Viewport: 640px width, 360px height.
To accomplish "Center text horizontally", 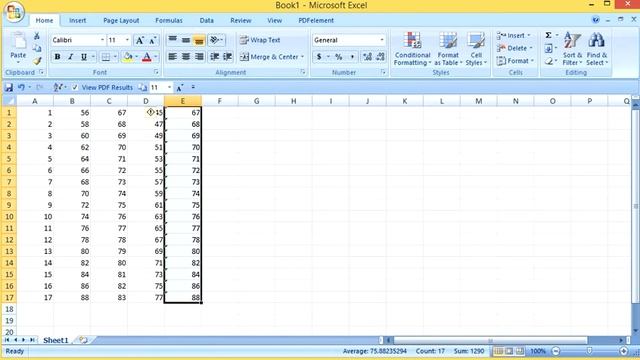I will point(186,56).
